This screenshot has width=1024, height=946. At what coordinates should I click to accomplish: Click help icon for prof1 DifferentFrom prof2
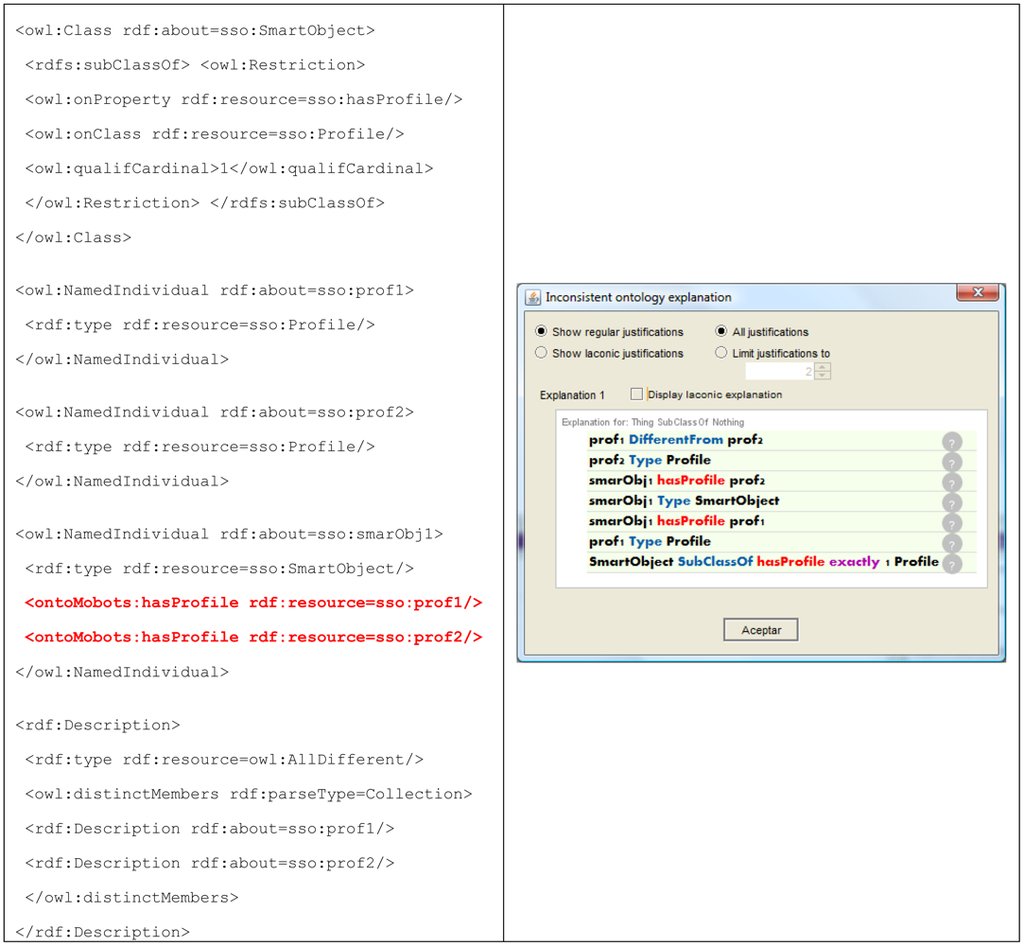click(x=951, y=442)
